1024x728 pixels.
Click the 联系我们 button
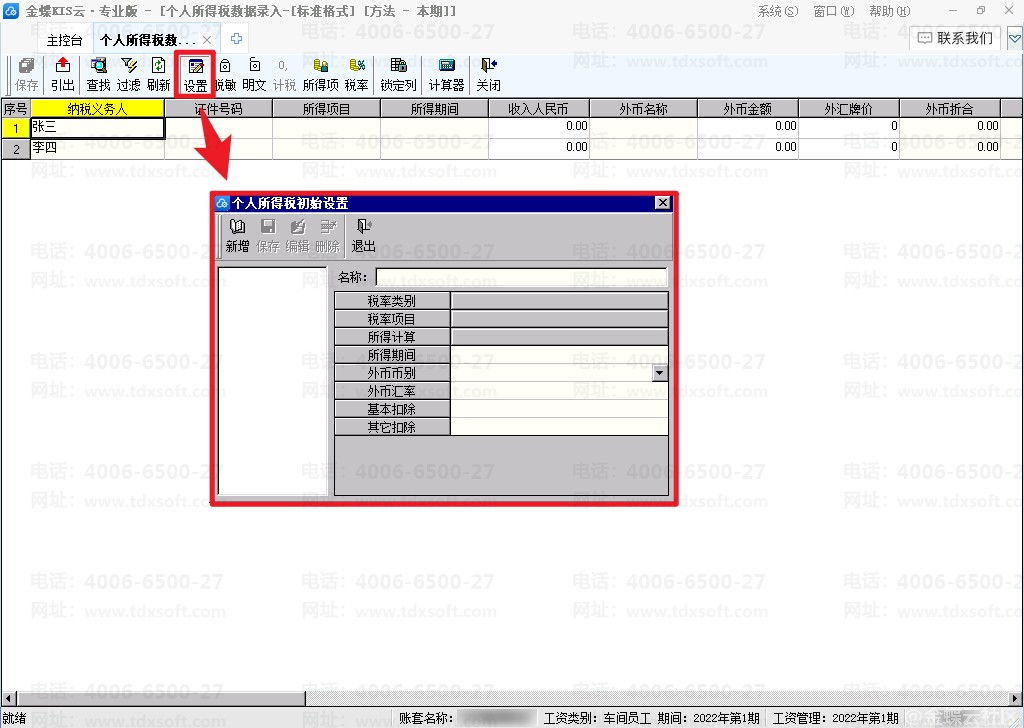pyautogui.click(x=955, y=39)
